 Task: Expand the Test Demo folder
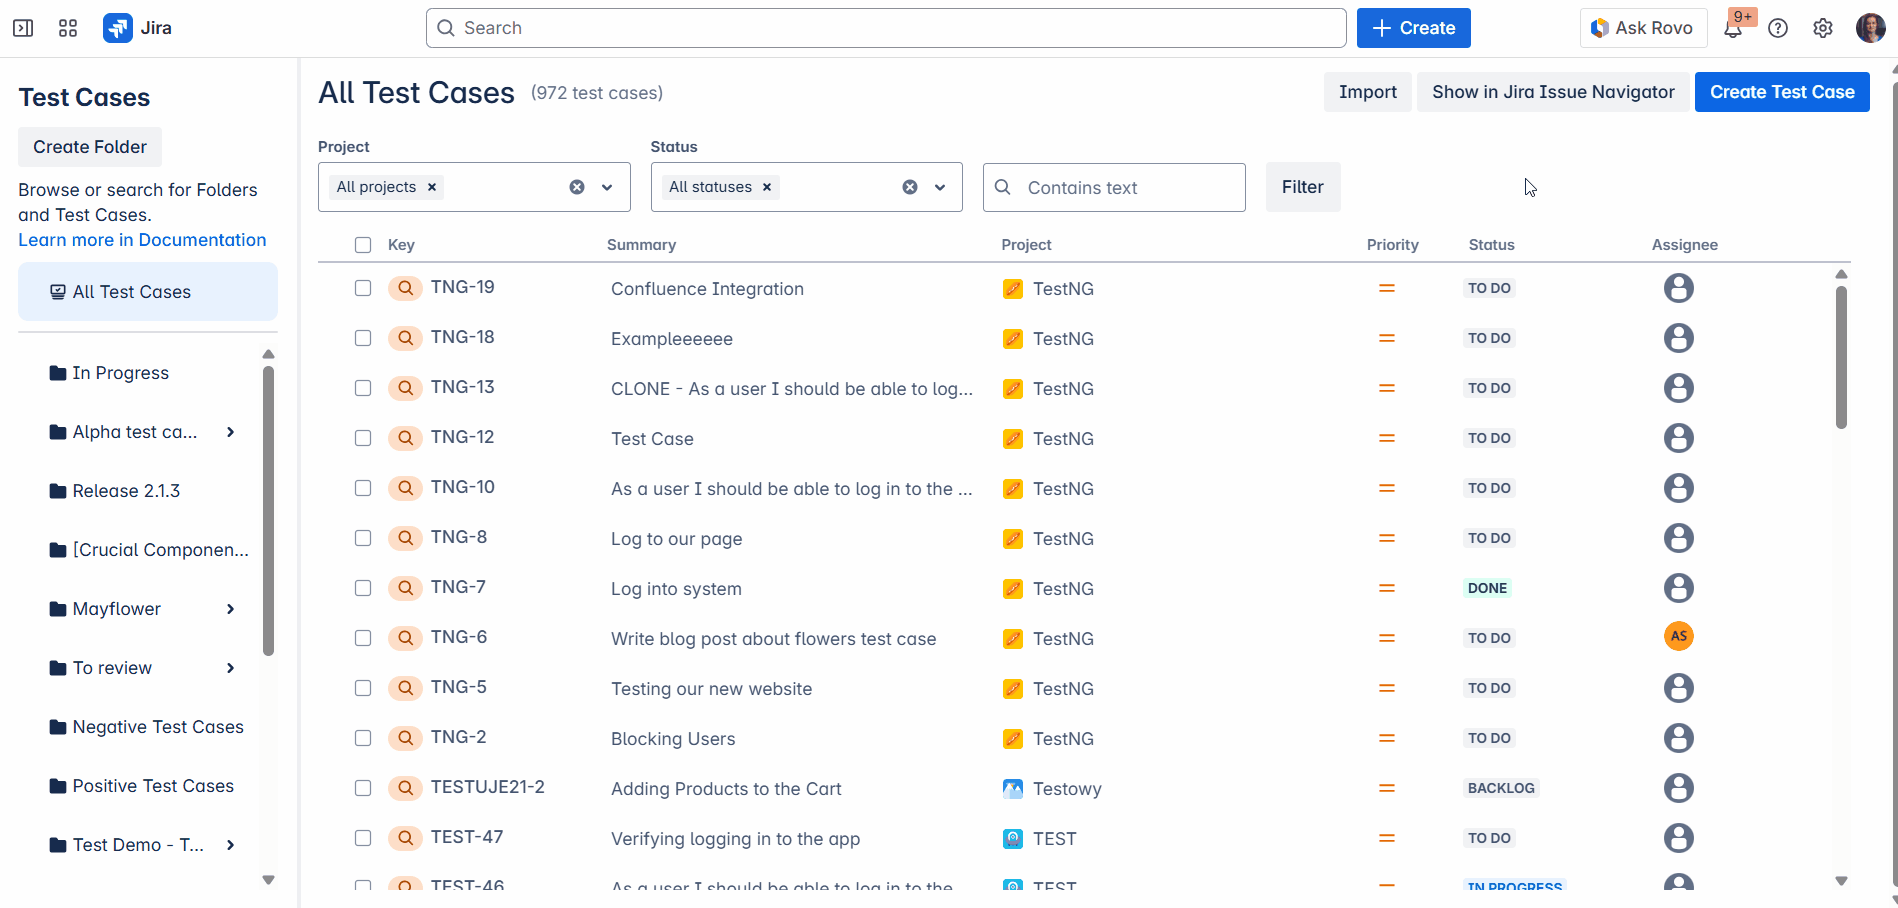pos(231,845)
